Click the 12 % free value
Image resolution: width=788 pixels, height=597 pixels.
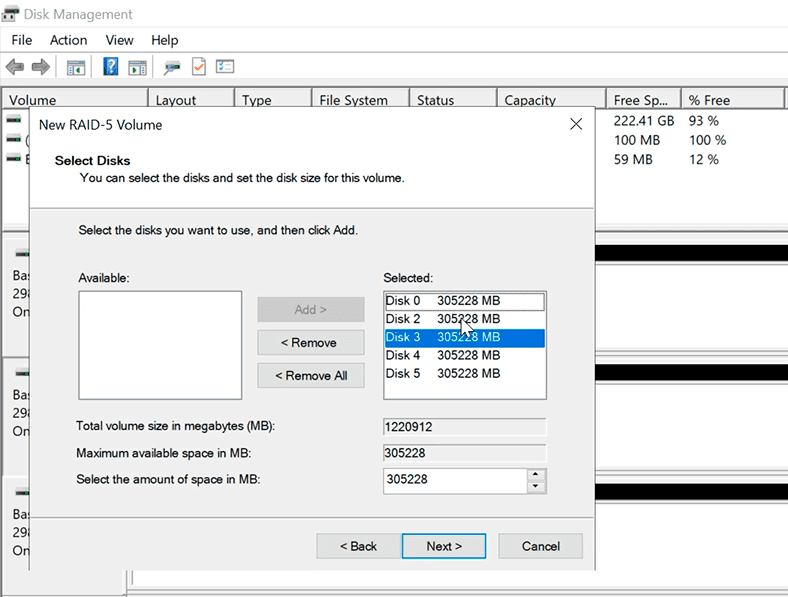click(x=704, y=159)
